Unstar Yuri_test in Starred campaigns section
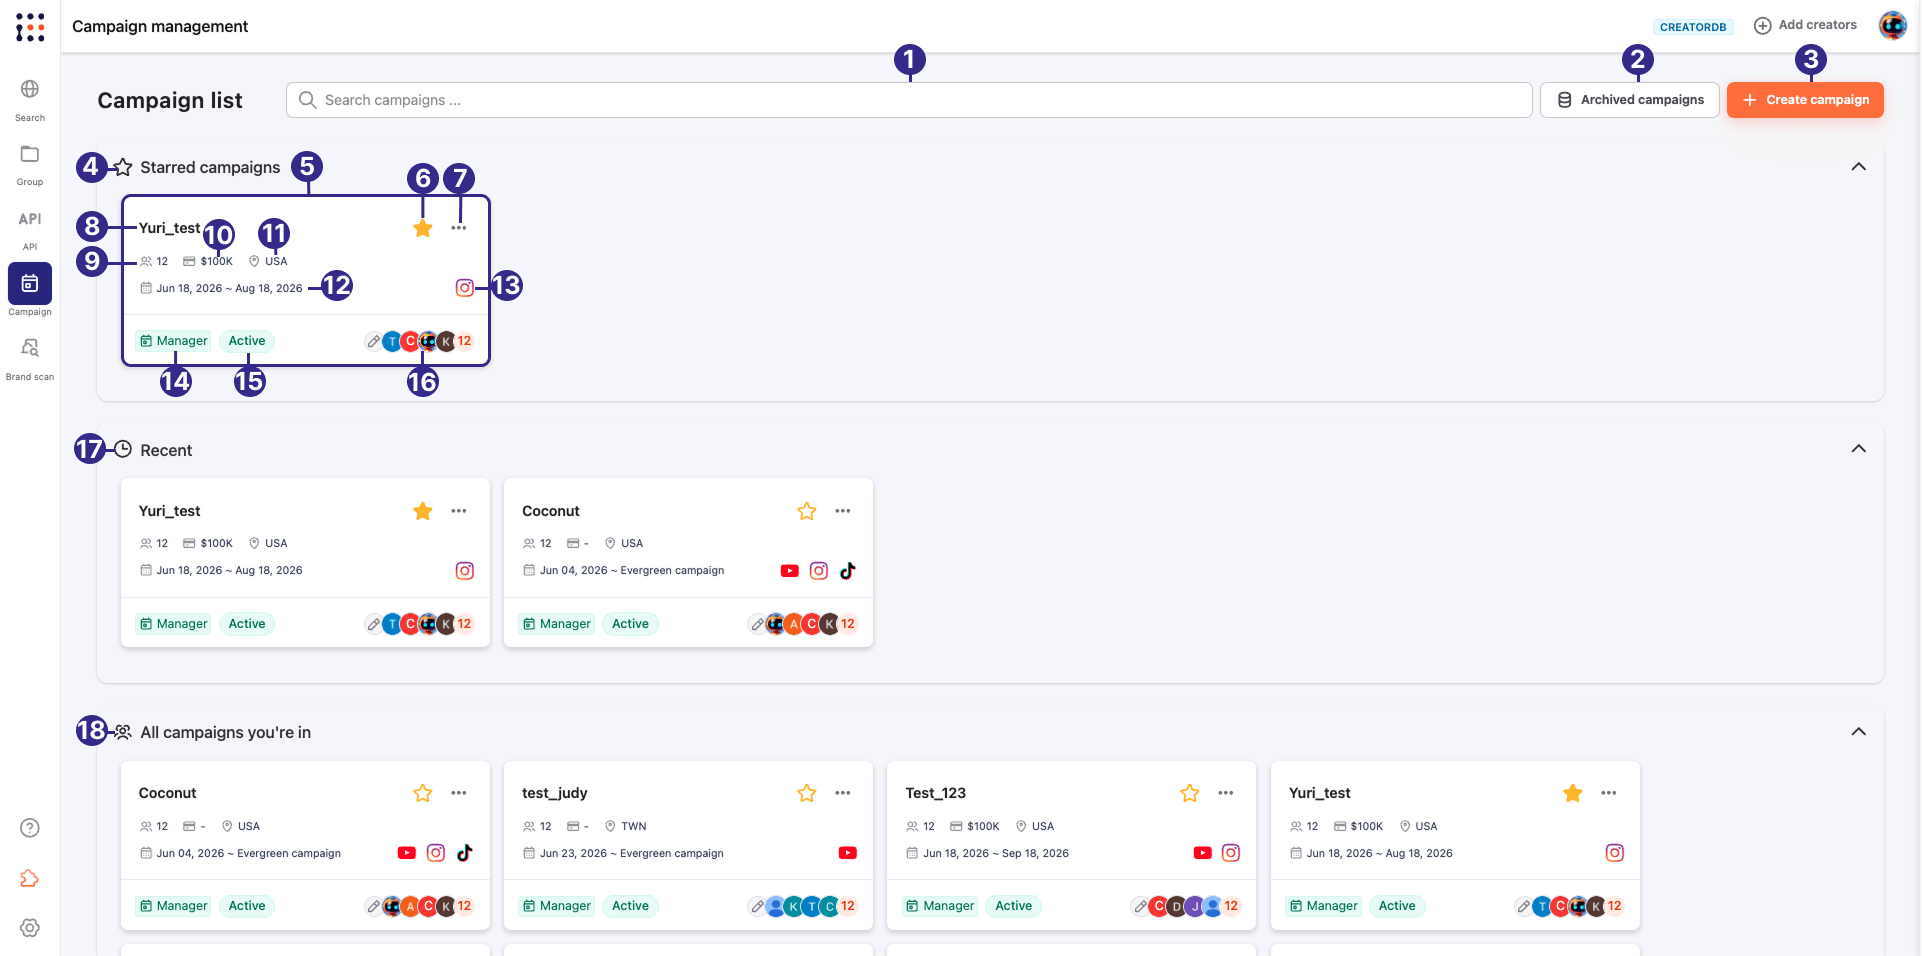The width and height of the screenshot is (1922, 956). pyautogui.click(x=423, y=229)
